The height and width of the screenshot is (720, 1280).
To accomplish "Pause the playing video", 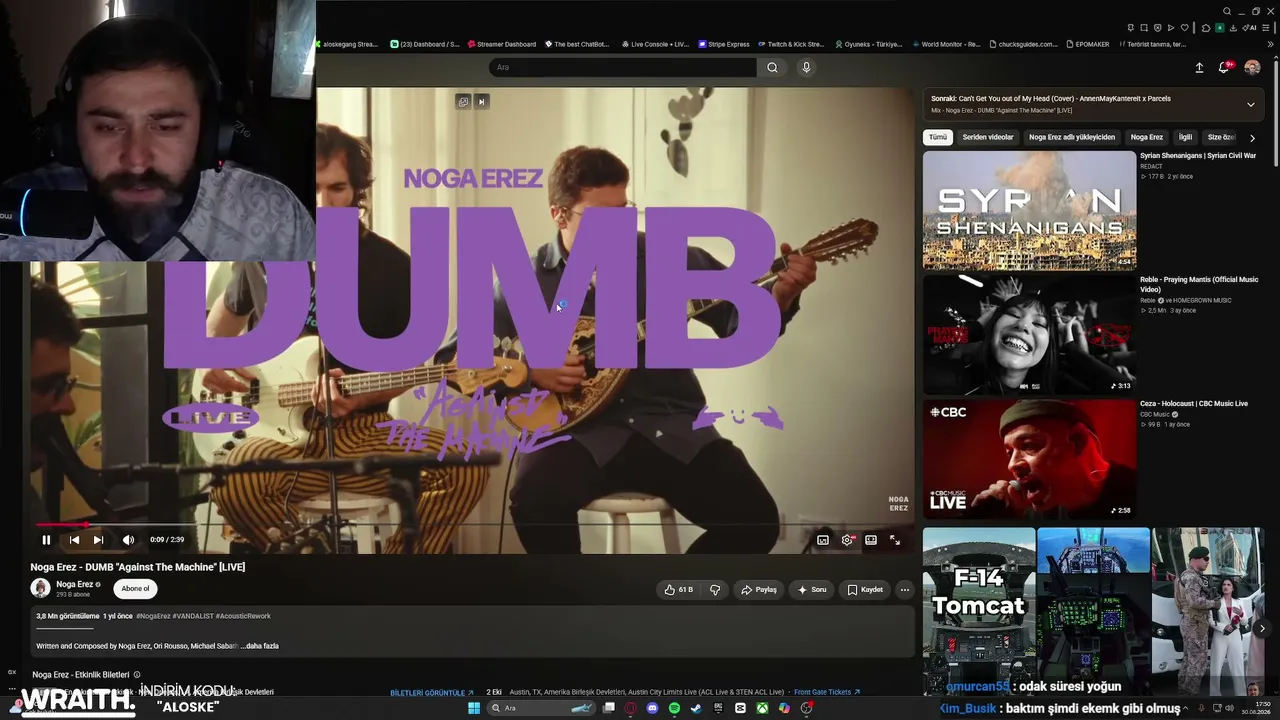I will click(46, 540).
